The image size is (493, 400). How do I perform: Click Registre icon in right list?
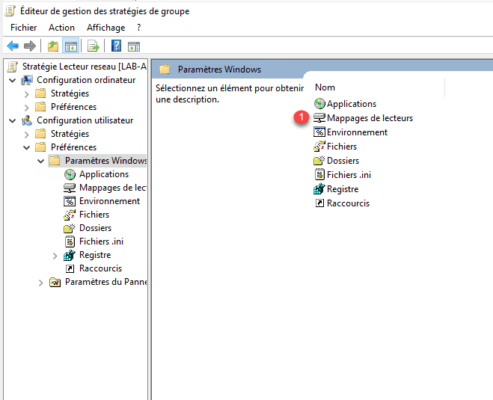coord(319,189)
